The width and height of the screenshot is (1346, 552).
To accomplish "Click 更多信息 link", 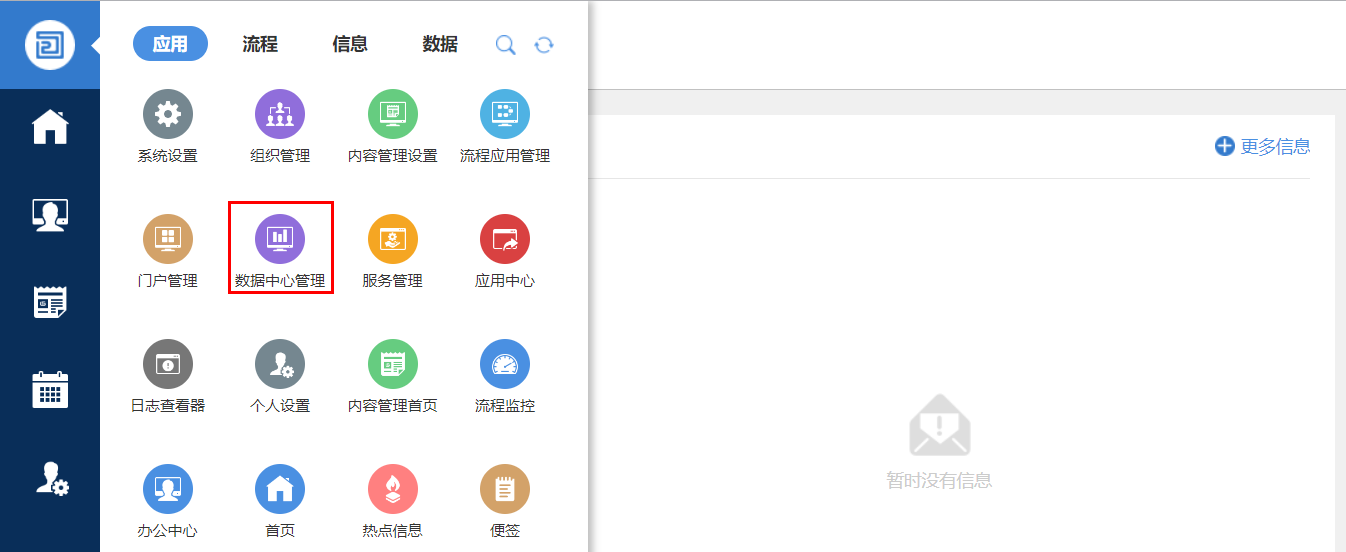I will point(1263,147).
